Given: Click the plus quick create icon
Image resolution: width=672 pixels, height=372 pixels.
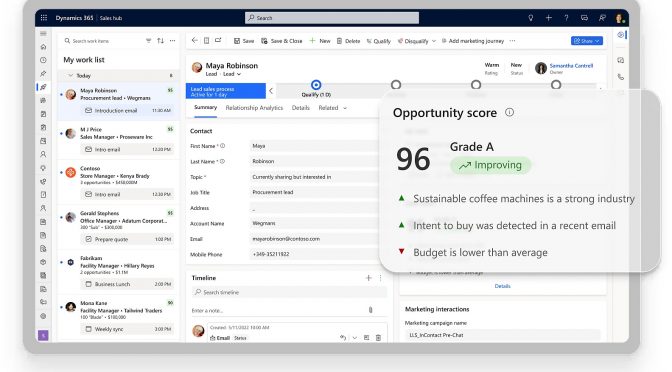Looking at the screenshot, I should [x=549, y=18].
